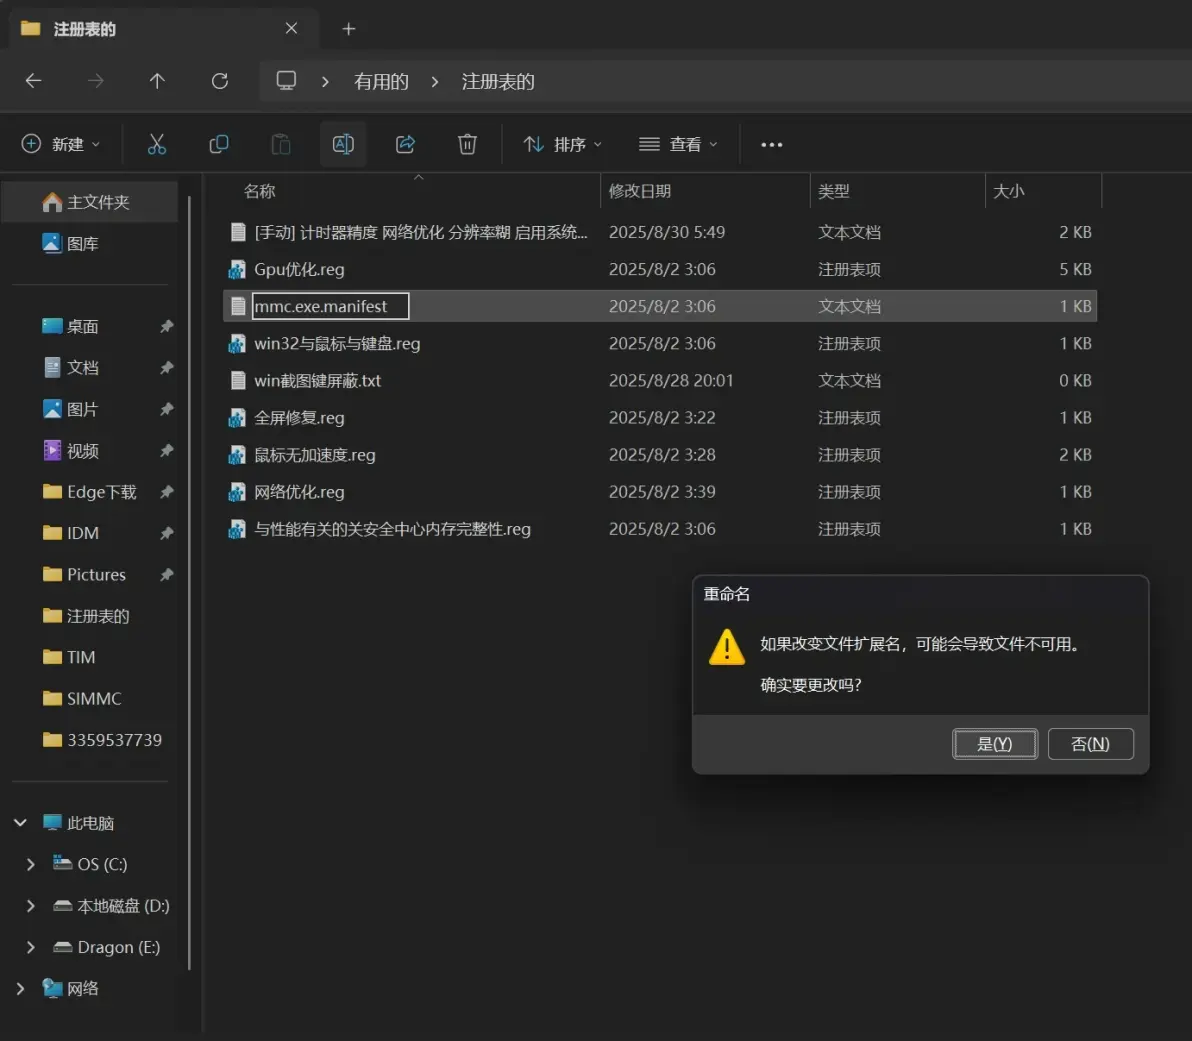Click the 鼠标无加速度.reg file icon
This screenshot has width=1192, height=1041.
click(x=237, y=455)
